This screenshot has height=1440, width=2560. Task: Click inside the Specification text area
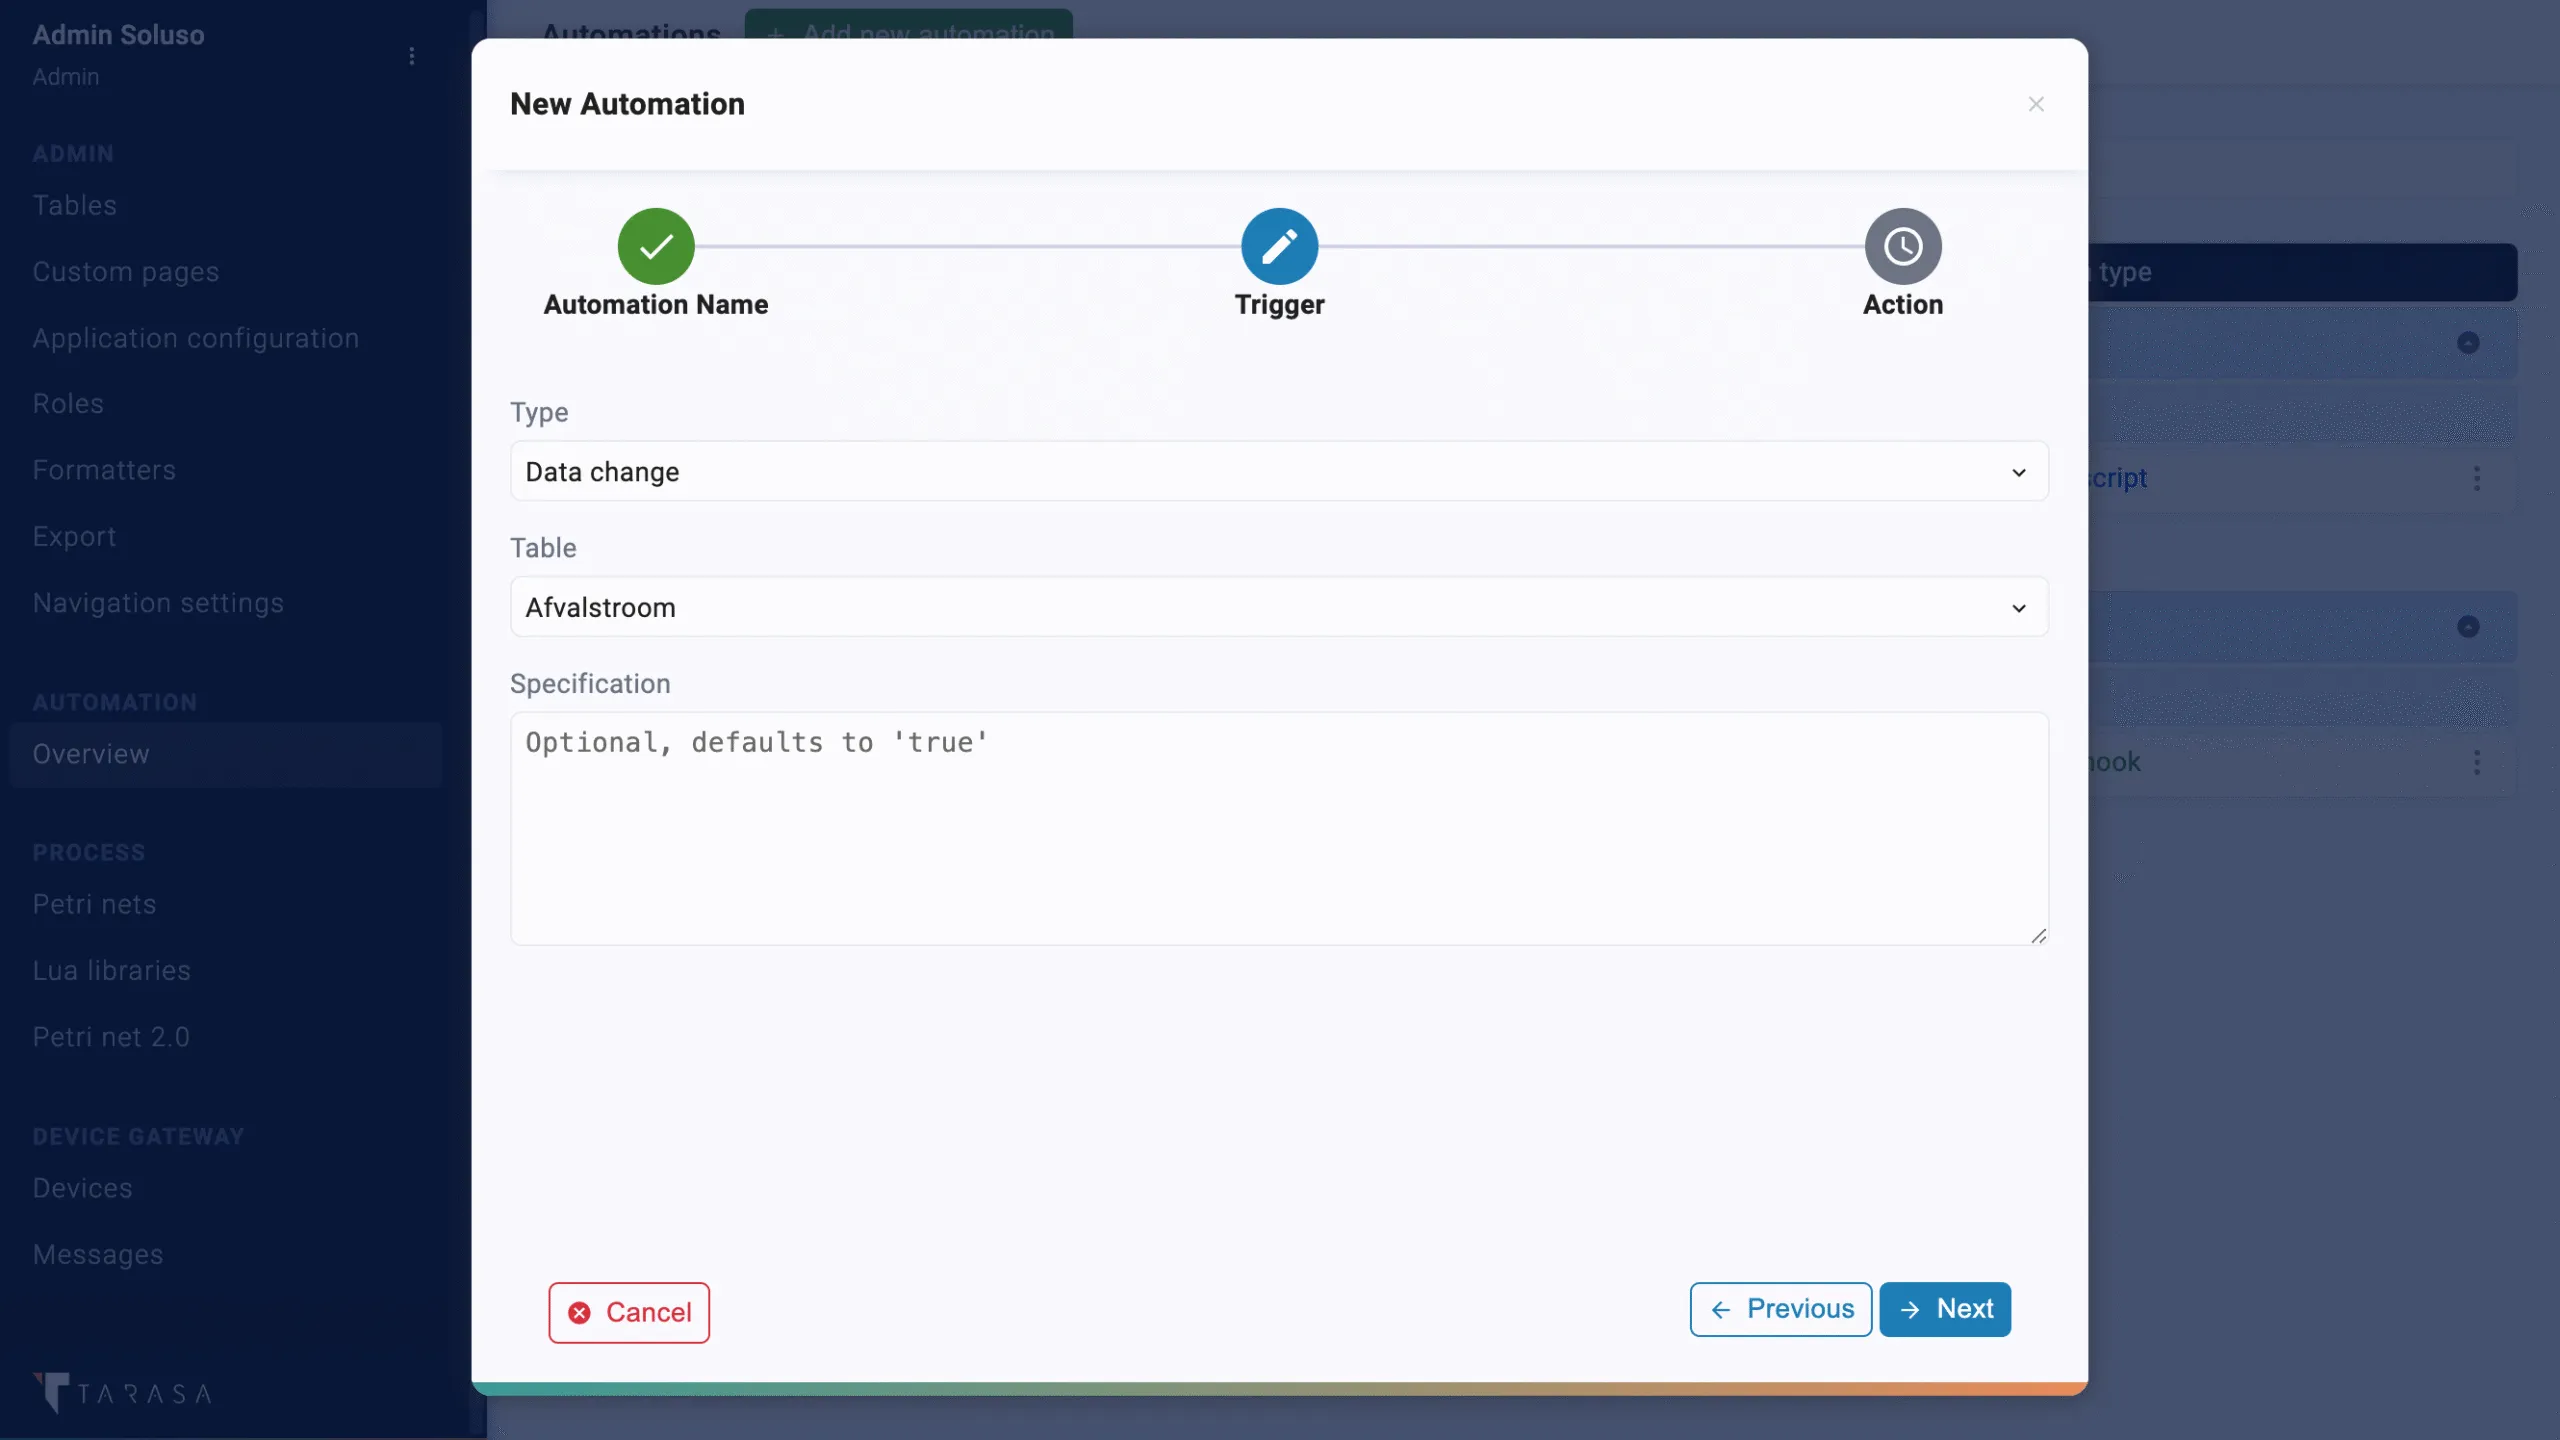1278,828
